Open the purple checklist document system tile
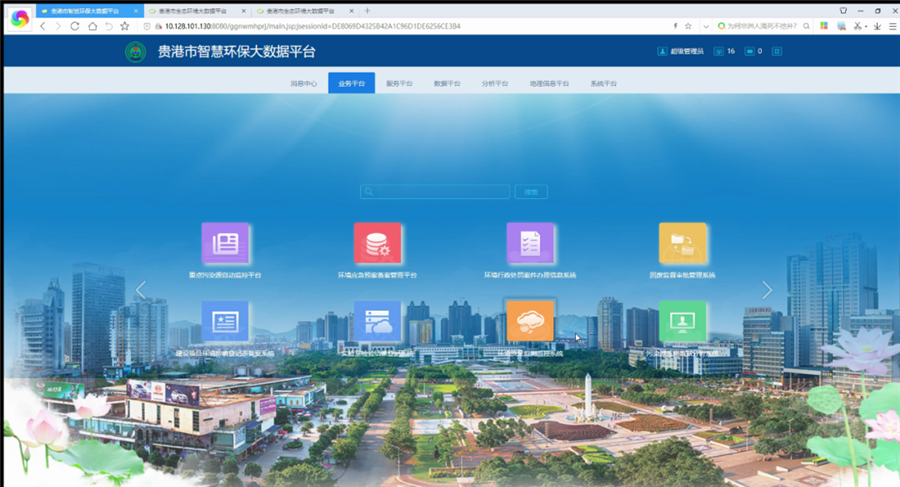 point(530,243)
